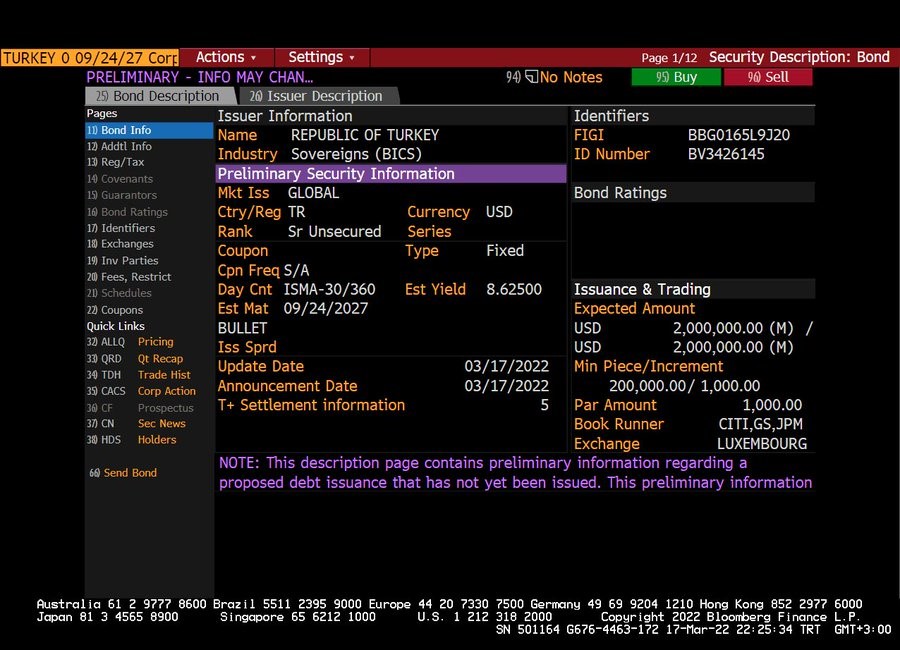Open the CACS Corp Action quick link
Screen dimensions: 900x650
point(141,391)
